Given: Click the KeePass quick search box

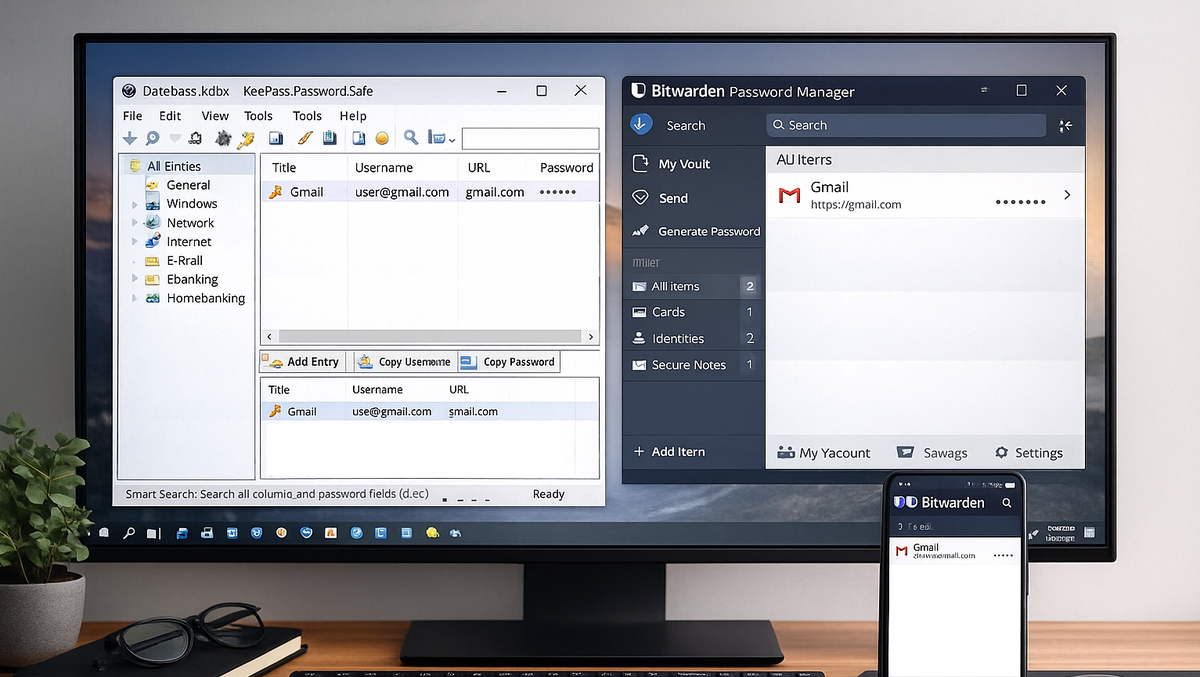Looking at the screenshot, I should click(530, 139).
